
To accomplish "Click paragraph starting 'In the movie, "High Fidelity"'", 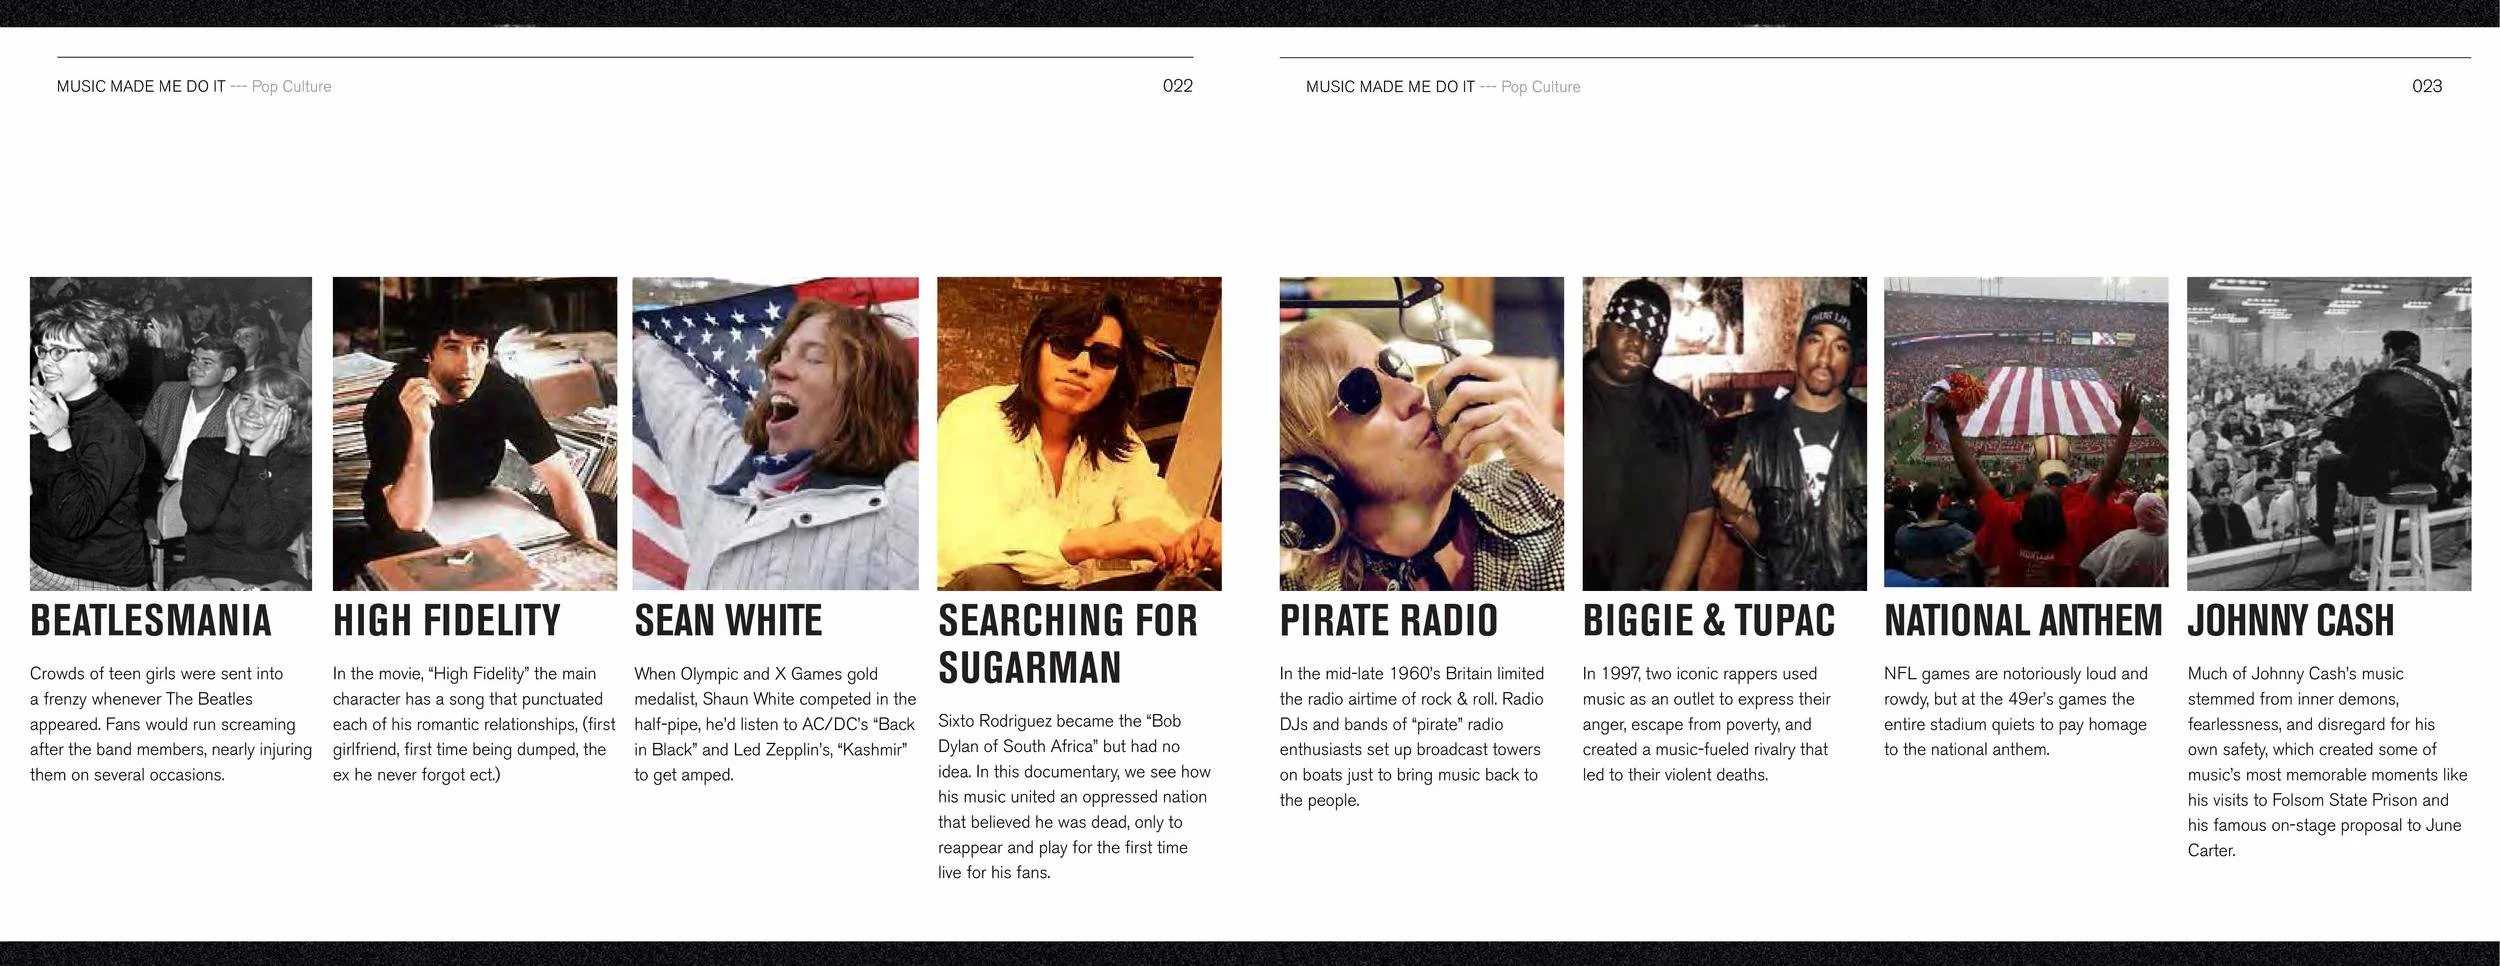I will (474, 724).
